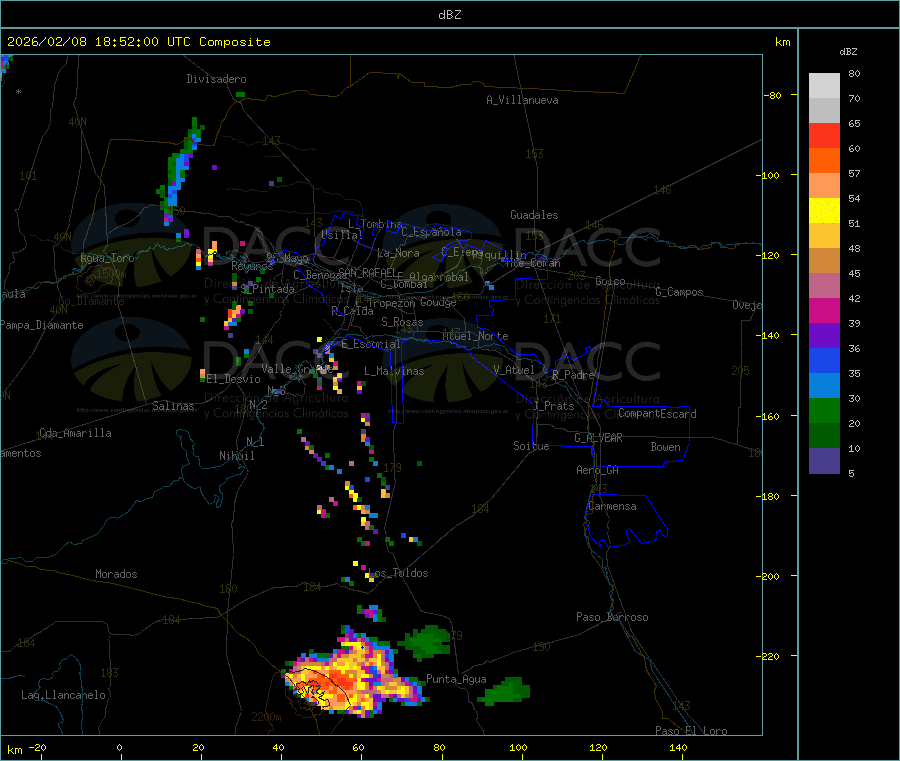Click the J_Prats location label
This screenshot has height=761, width=900.
[x=553, y=405]
